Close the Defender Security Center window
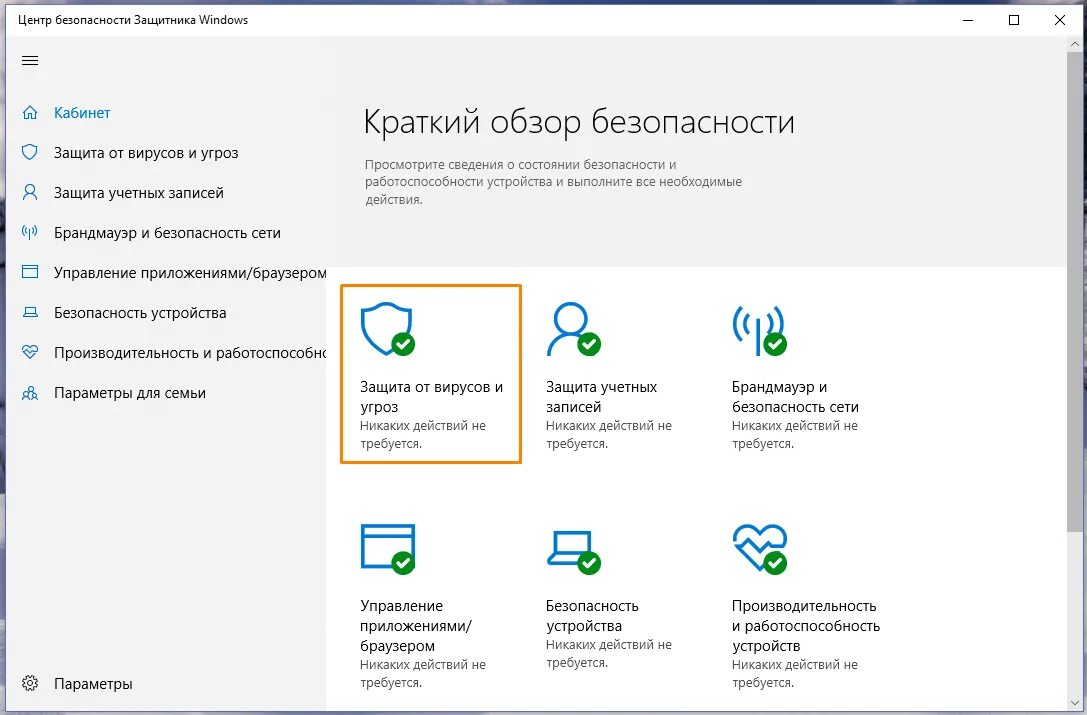Viewport: 1087px width, 715px height. (1059, 20)
